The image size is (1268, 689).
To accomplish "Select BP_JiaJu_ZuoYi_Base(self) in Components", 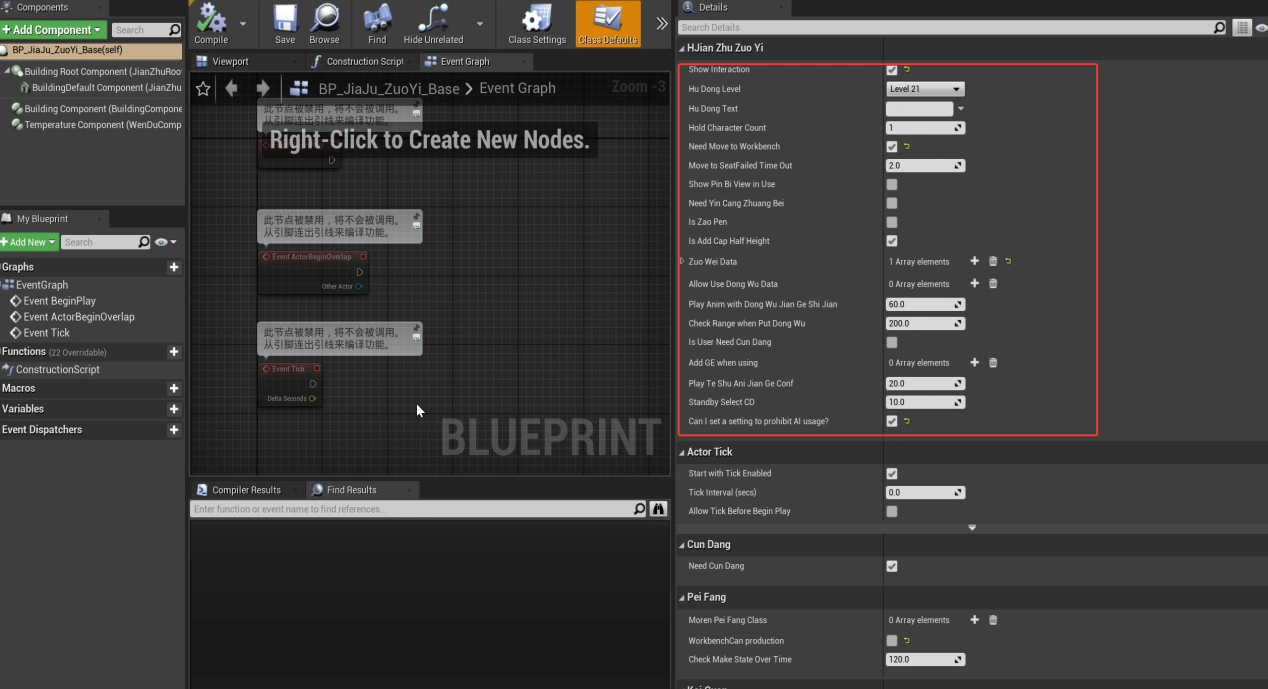I will 92,50.
